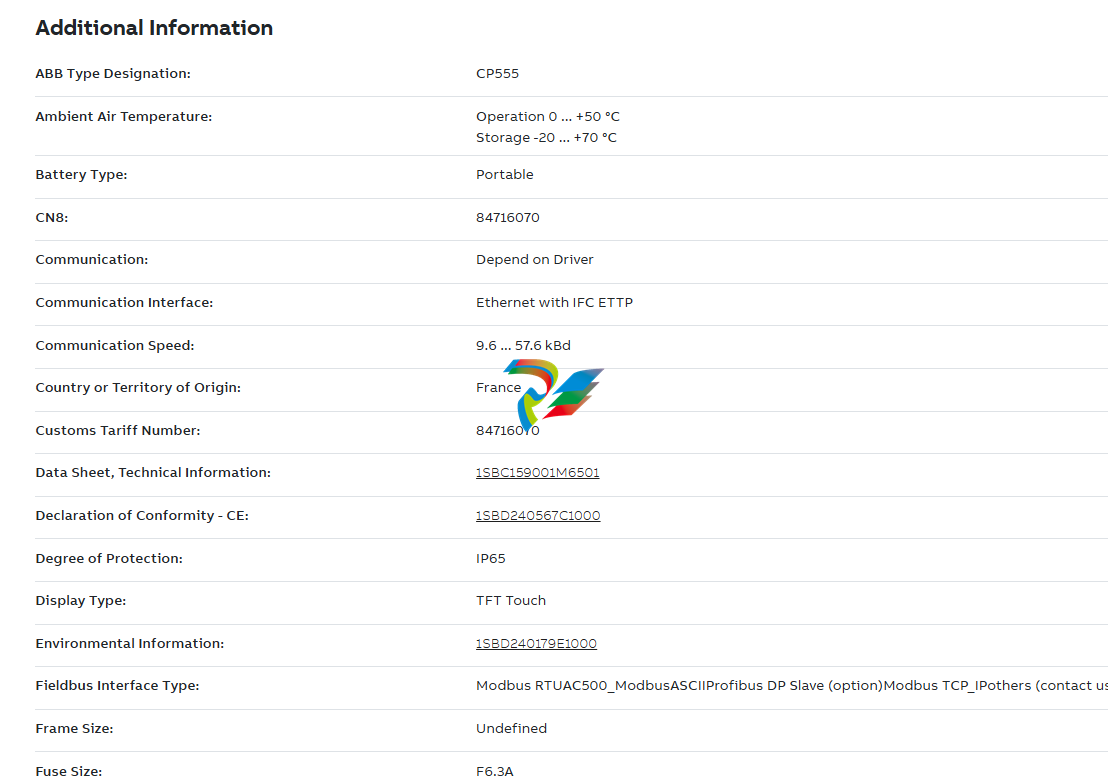This screenshot has width=1108, height=782.
Task: Click 'Data Sheet, Technical Information:' label
Action: [x=153, y=473]
